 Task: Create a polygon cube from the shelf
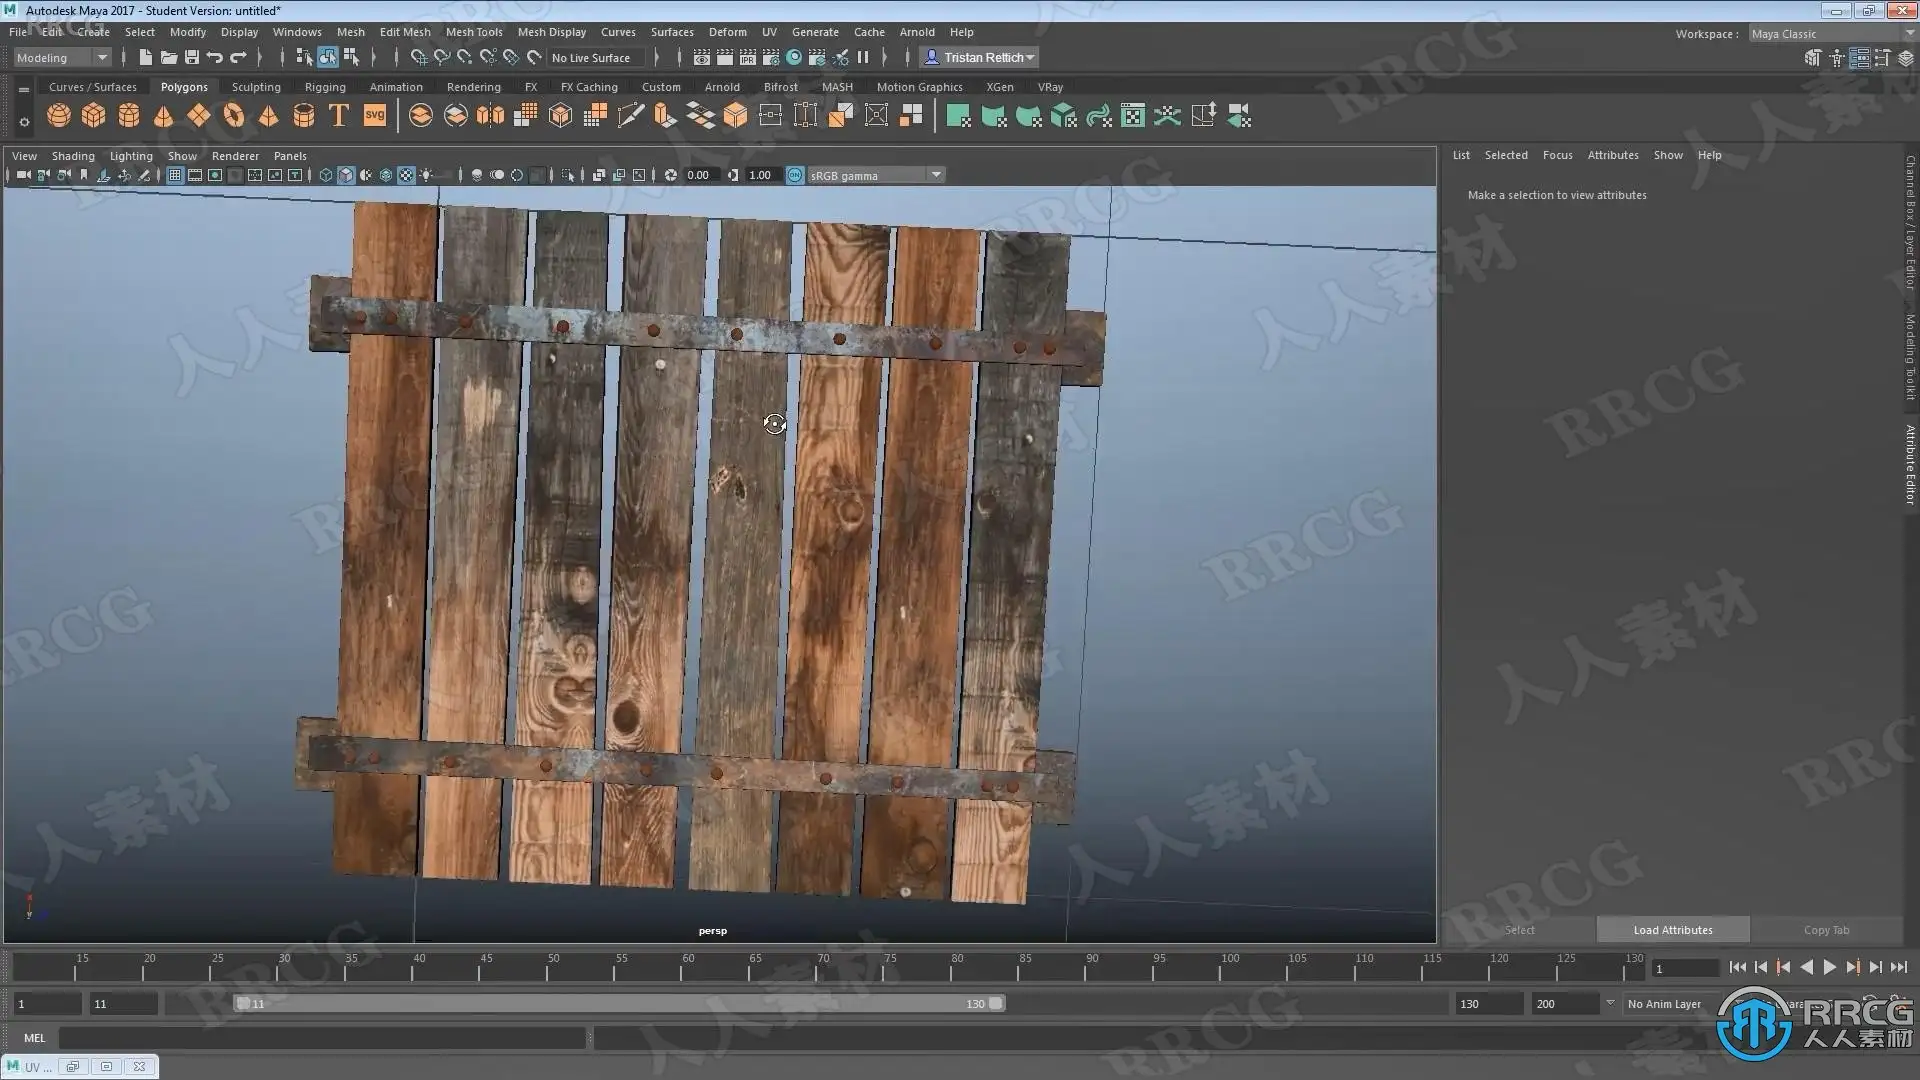93,116
